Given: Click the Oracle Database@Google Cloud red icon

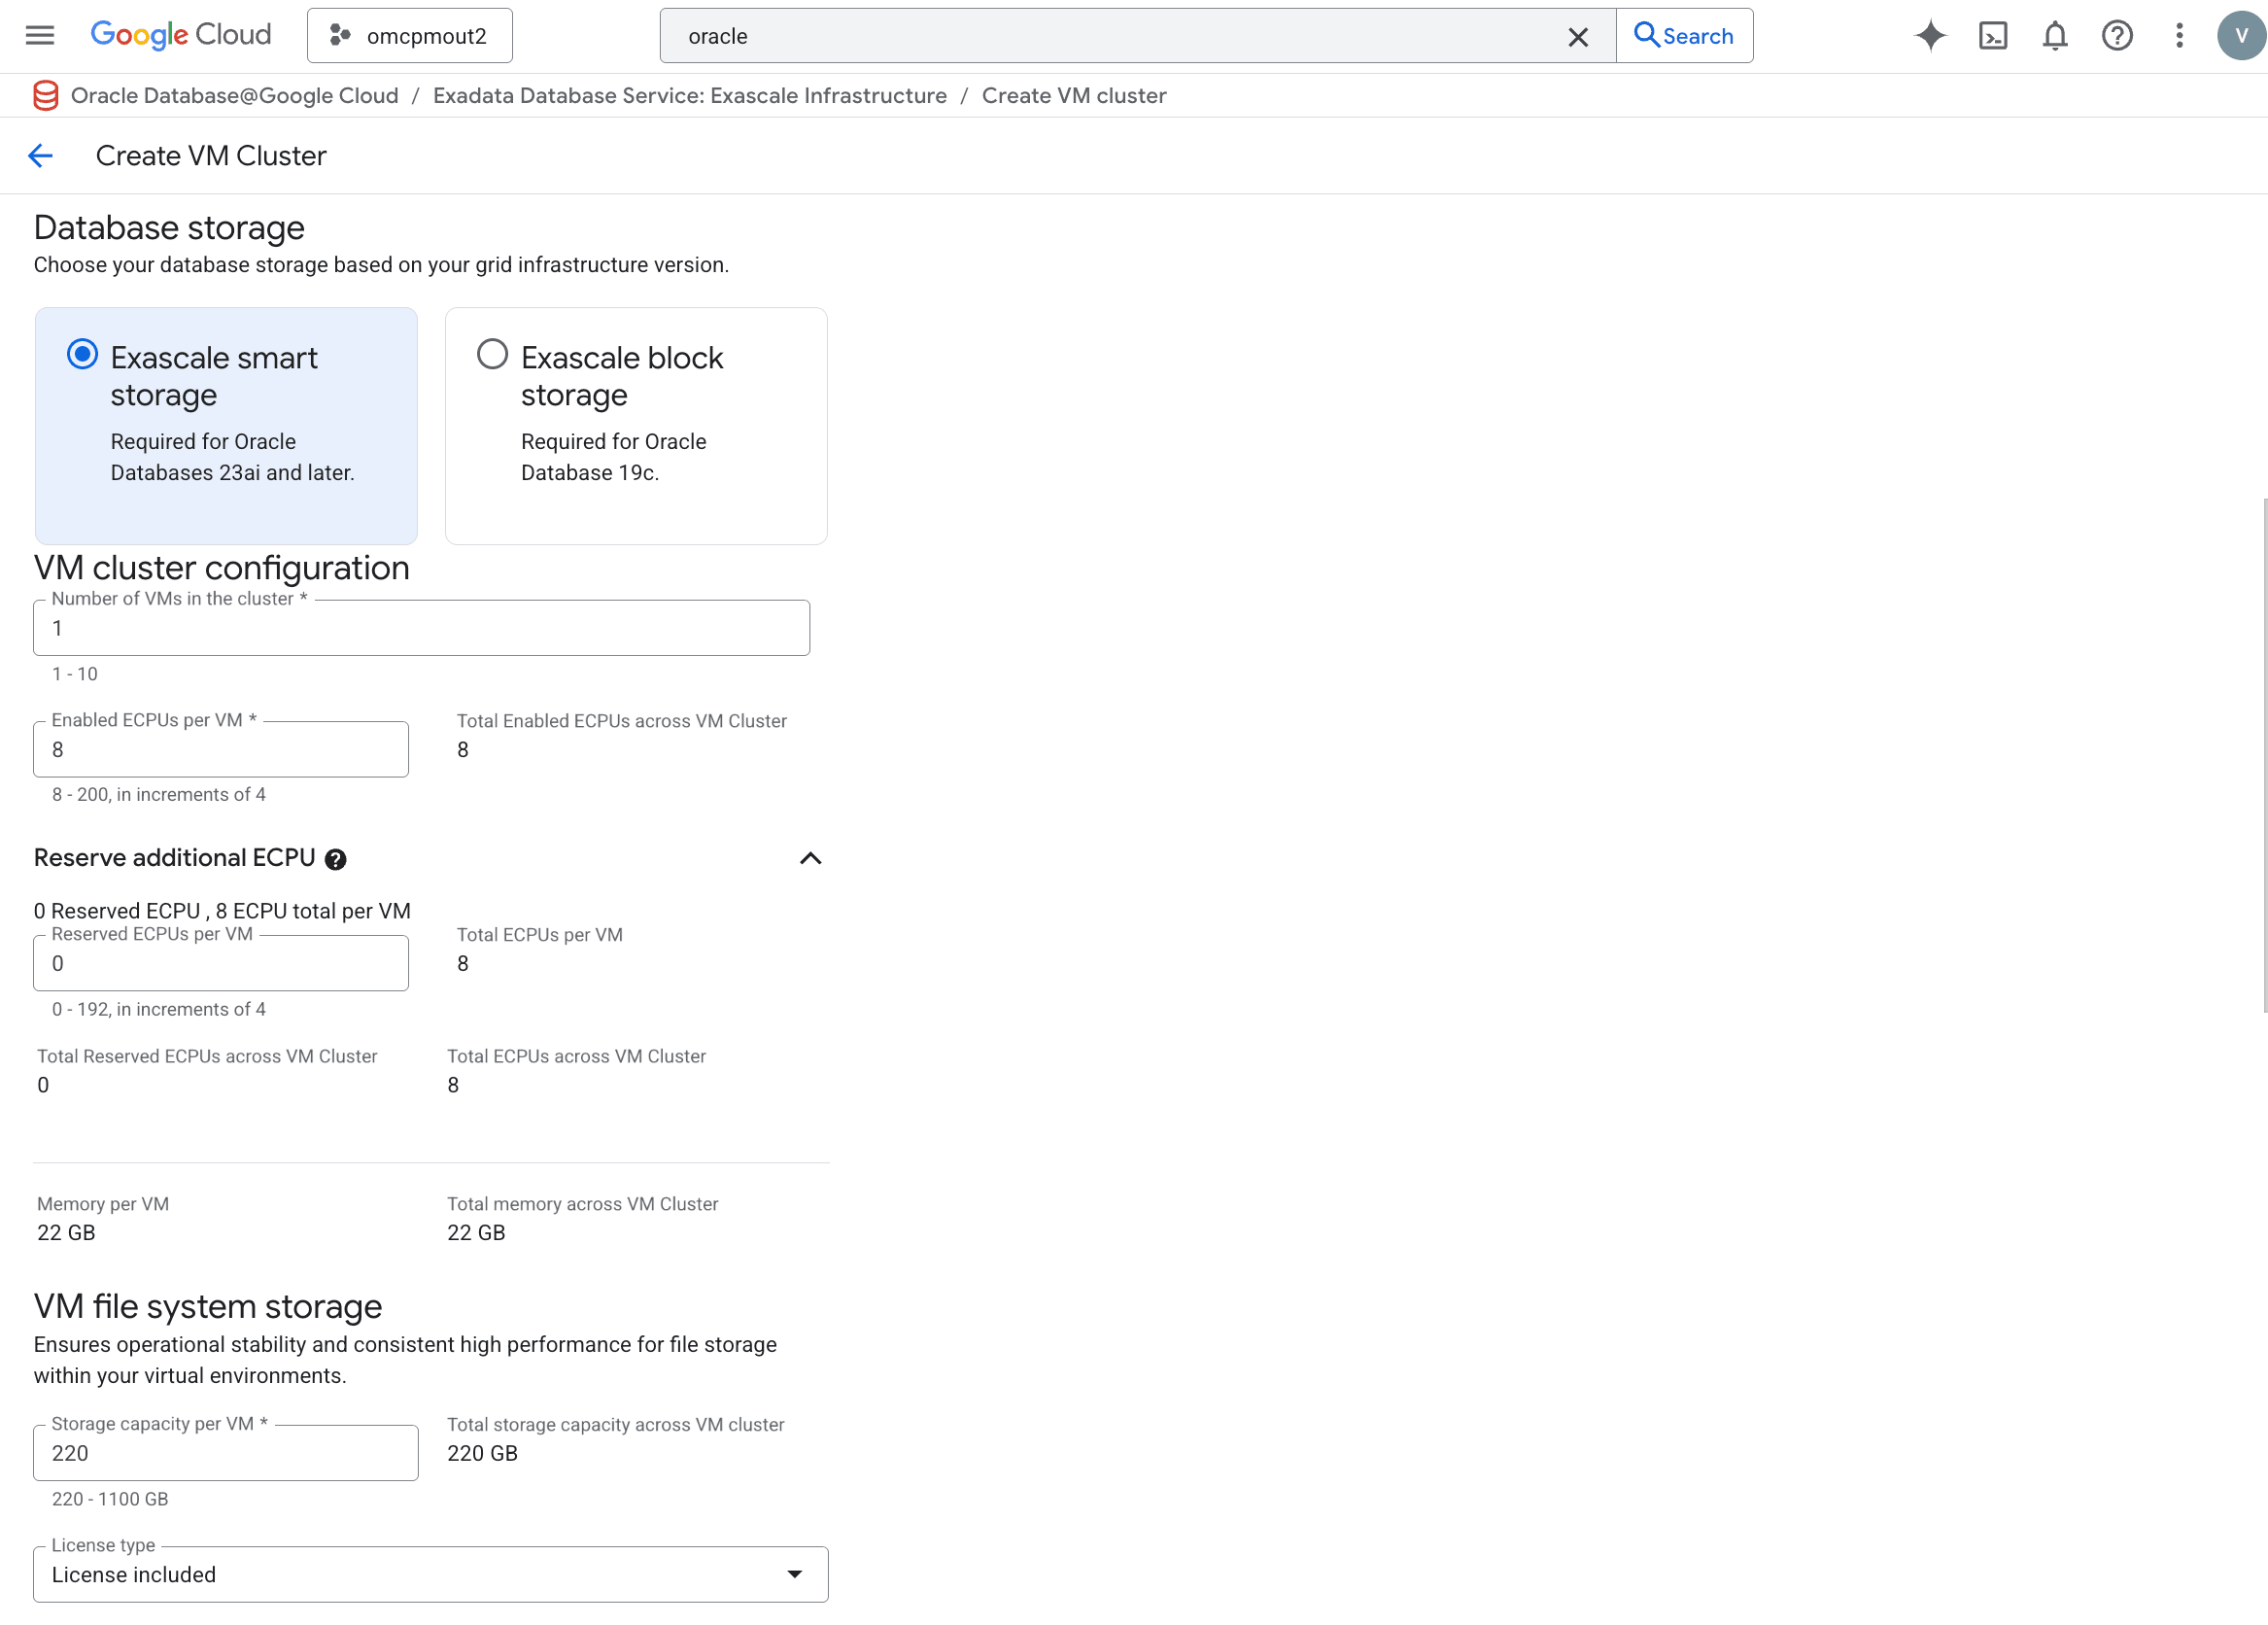Looking at the screenshot, I should point(45,95).
